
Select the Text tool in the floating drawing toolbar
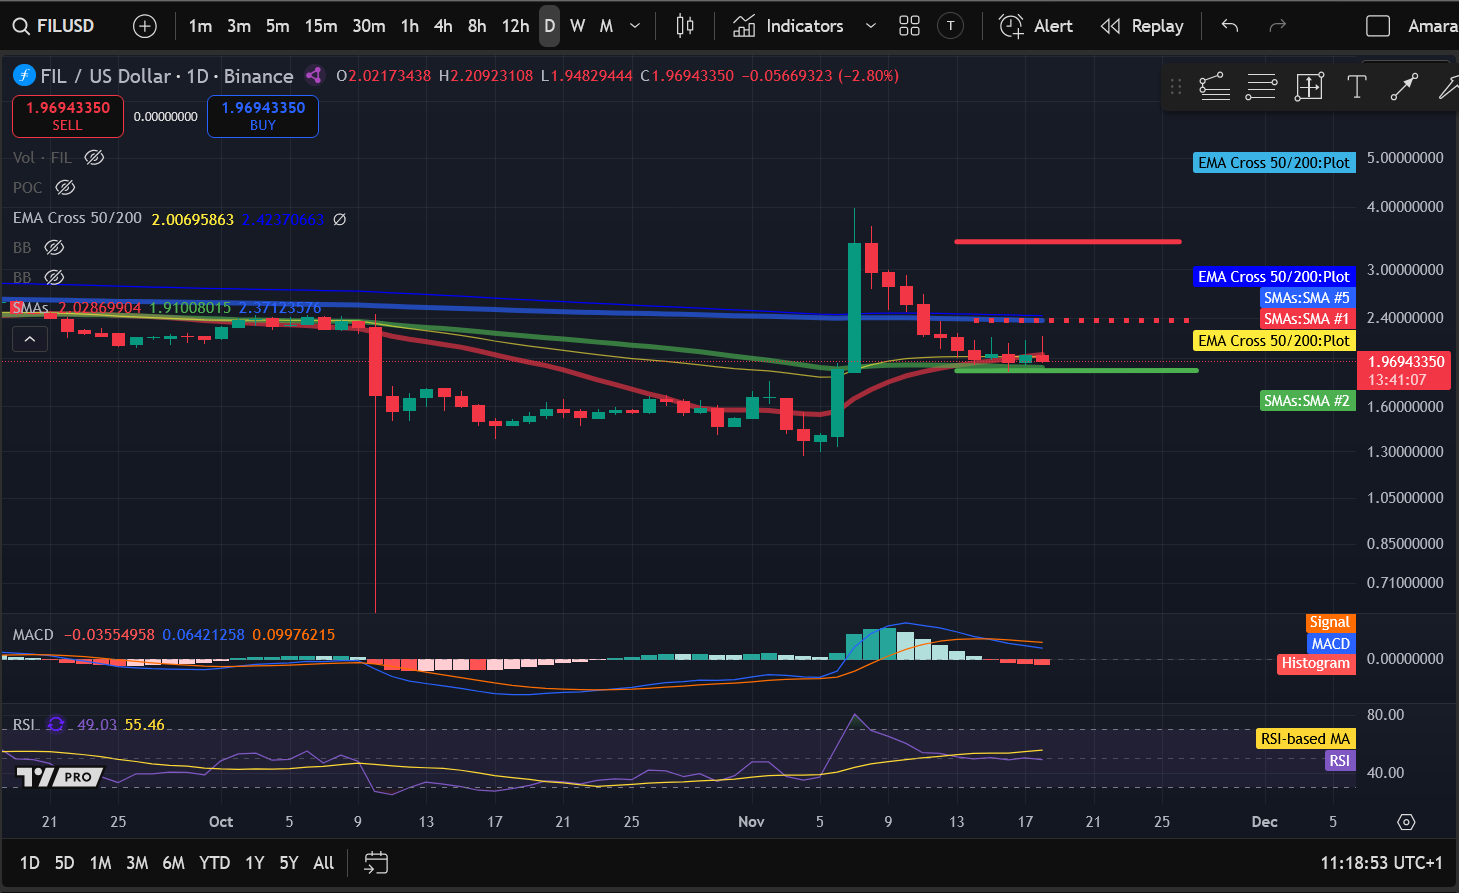coord(1356,87)
